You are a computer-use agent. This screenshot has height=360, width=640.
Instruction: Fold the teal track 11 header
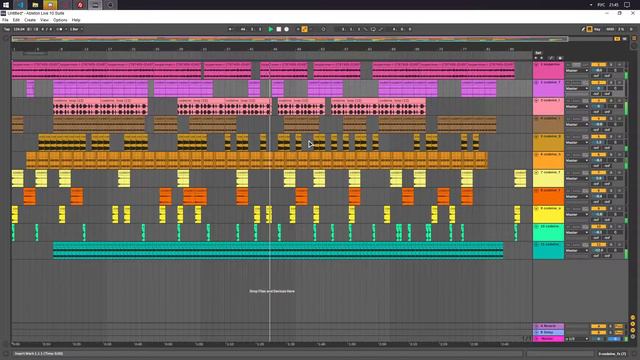coord(536,244)
